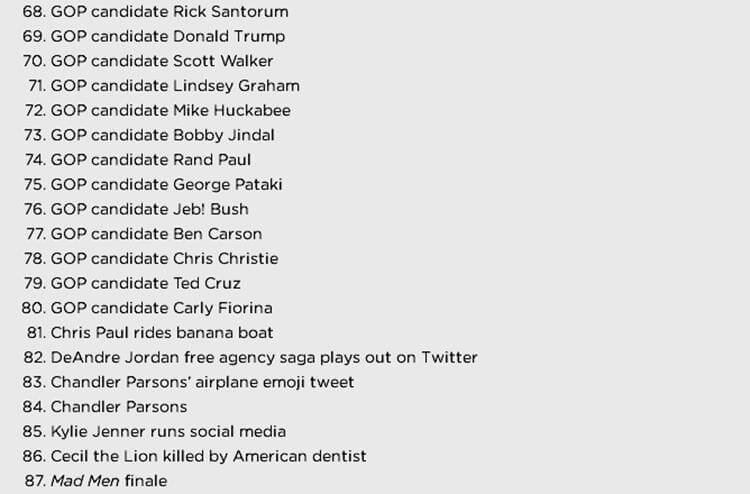The image size is (750, 494).
Task: Click the Cecil the Lion line
Action: pyautogui.click(x=195, y=456)
